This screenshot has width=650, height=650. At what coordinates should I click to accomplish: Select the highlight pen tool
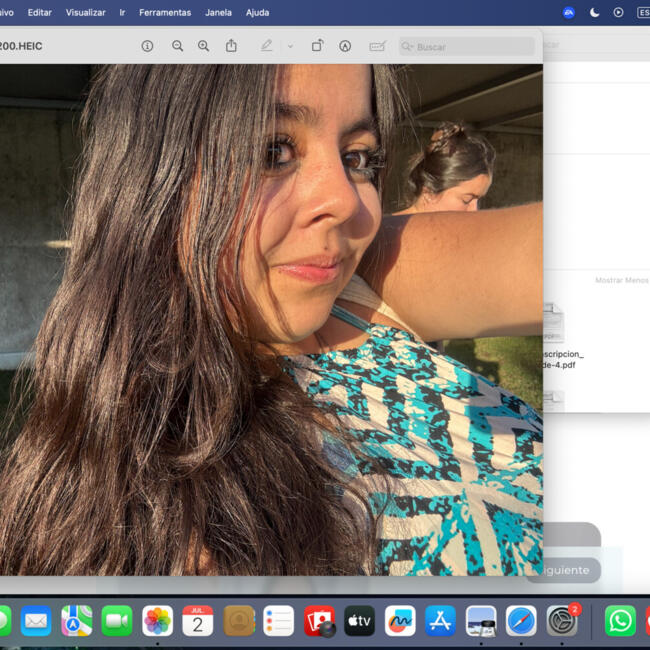coord(267,46)
